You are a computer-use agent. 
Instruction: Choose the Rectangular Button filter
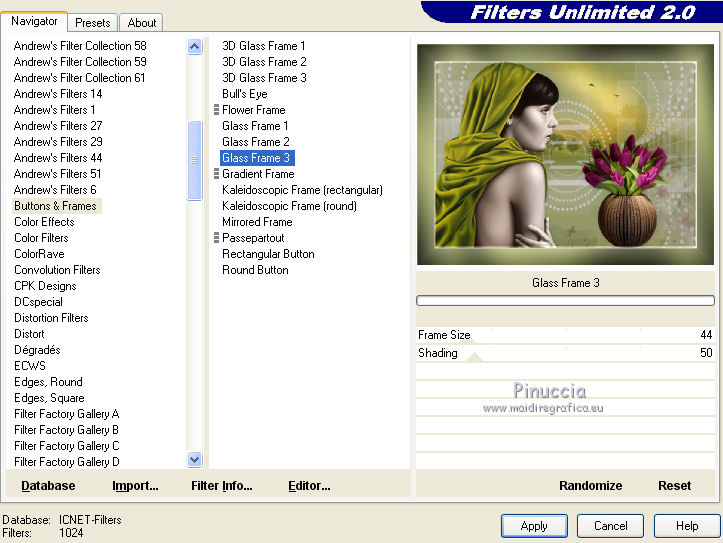pyautogui.click(x=268, y=254)
